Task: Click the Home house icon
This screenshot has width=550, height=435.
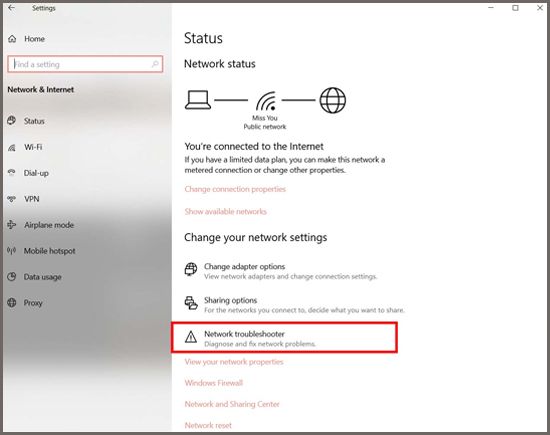Action: 12,39
